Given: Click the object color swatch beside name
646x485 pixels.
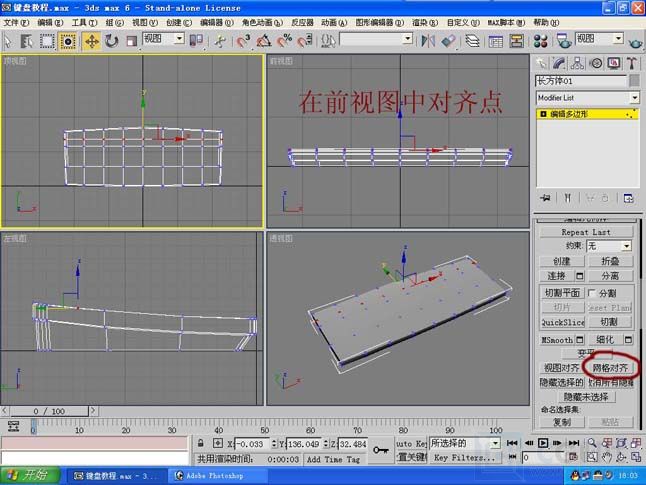Looking at the screenshot, I should click(x=635, y=80).
